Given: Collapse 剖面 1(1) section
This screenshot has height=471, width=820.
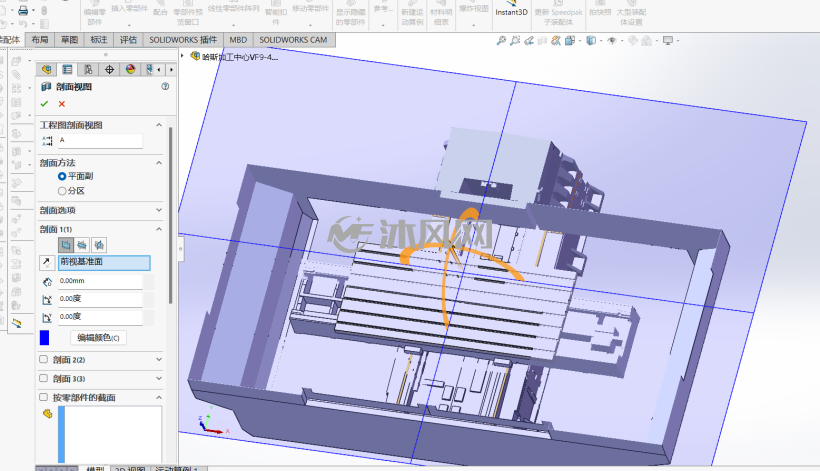Looking at the screenshot, I should click(x=159, y=229).
